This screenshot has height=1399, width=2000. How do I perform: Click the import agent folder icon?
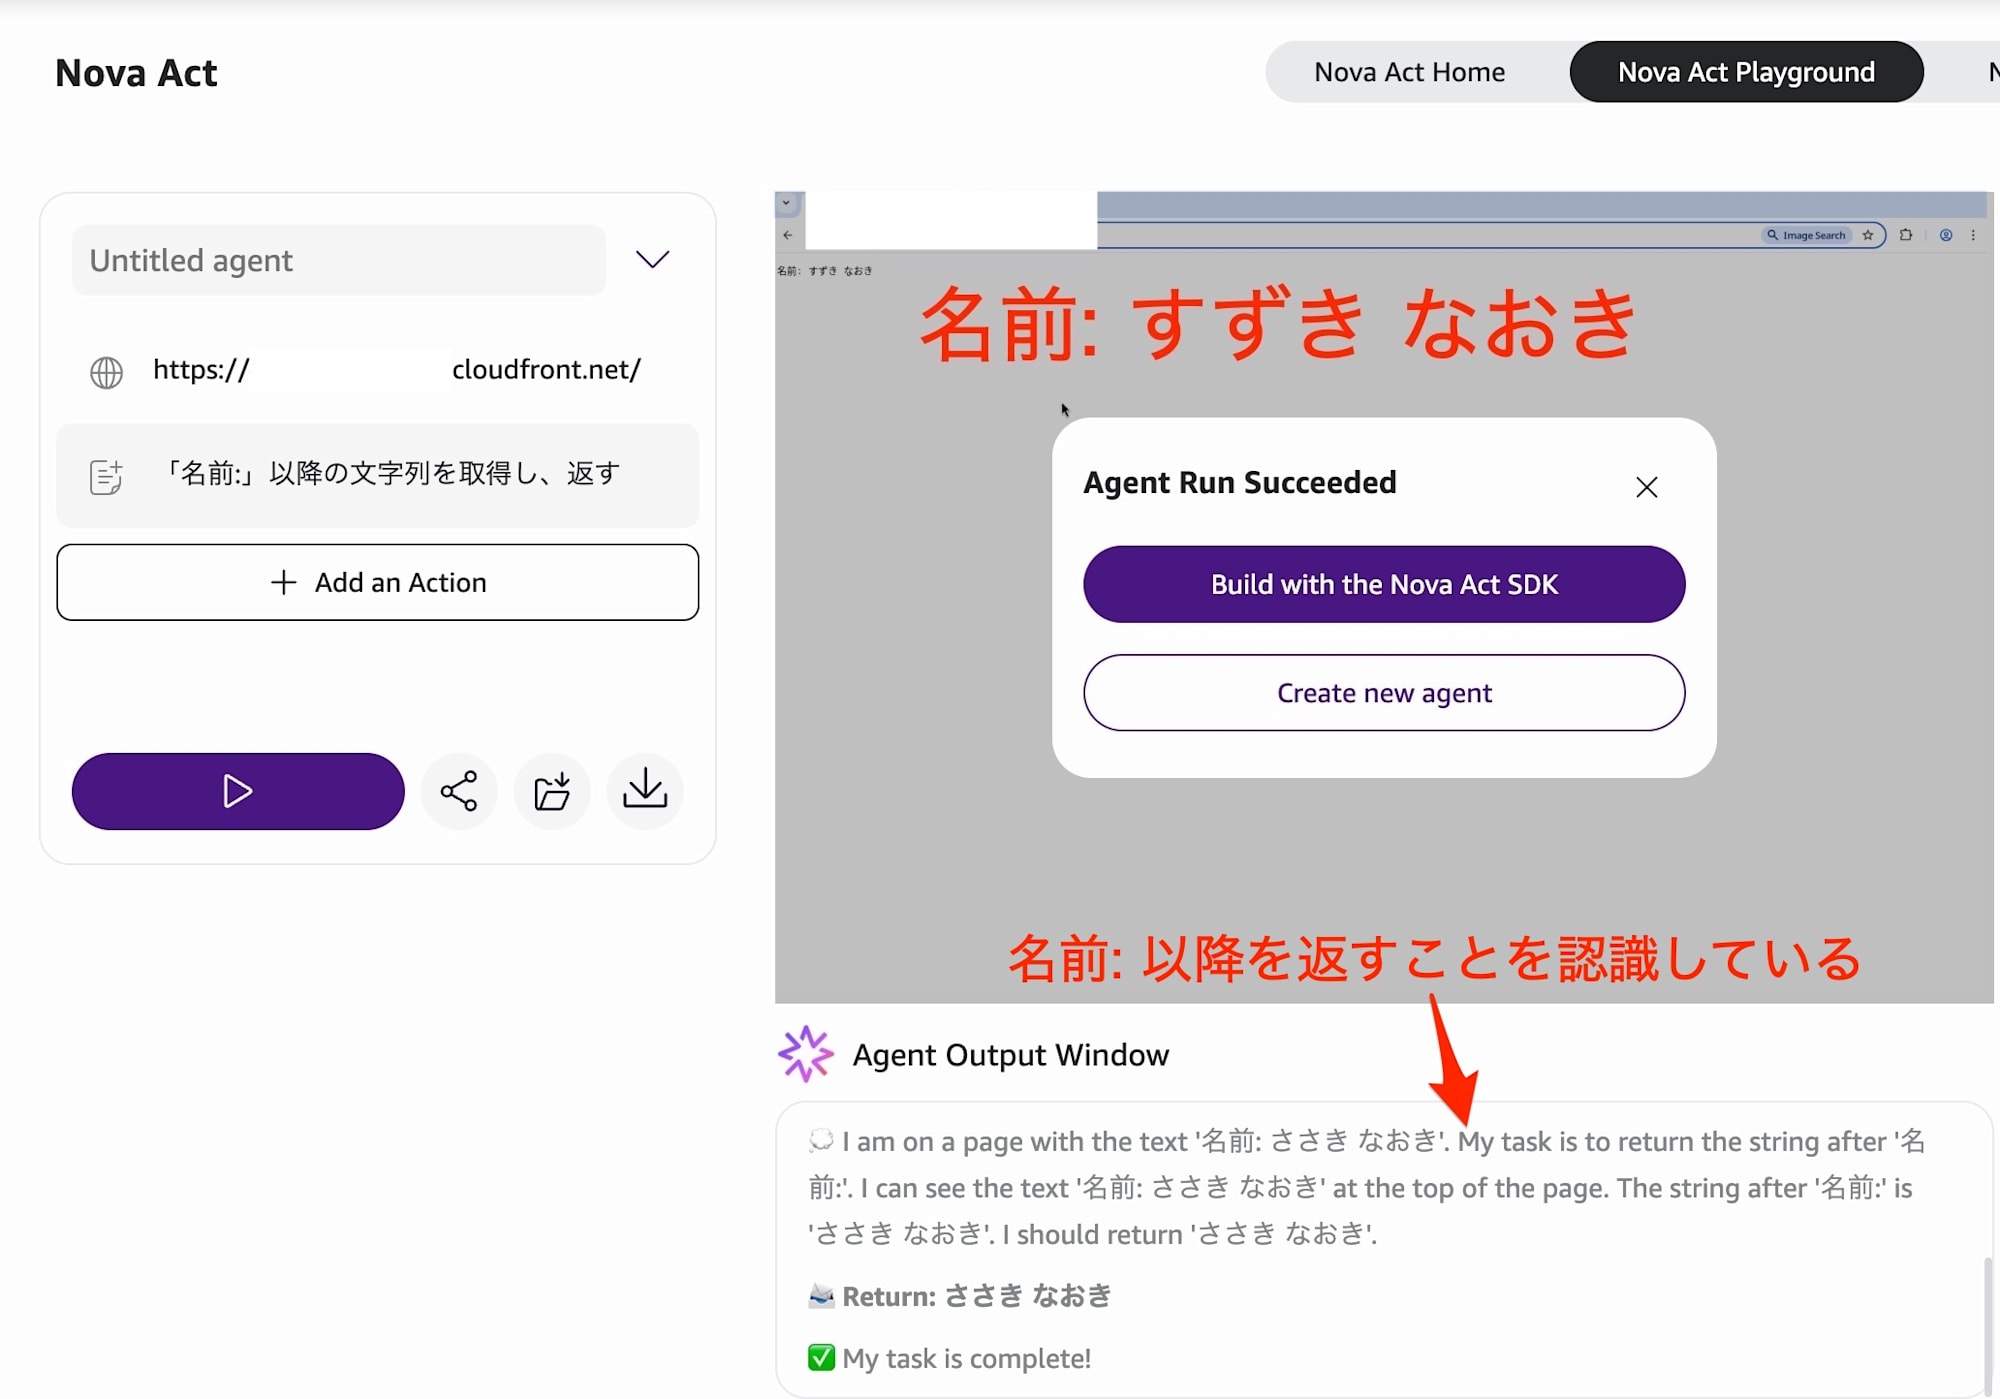tap(552, 791)
